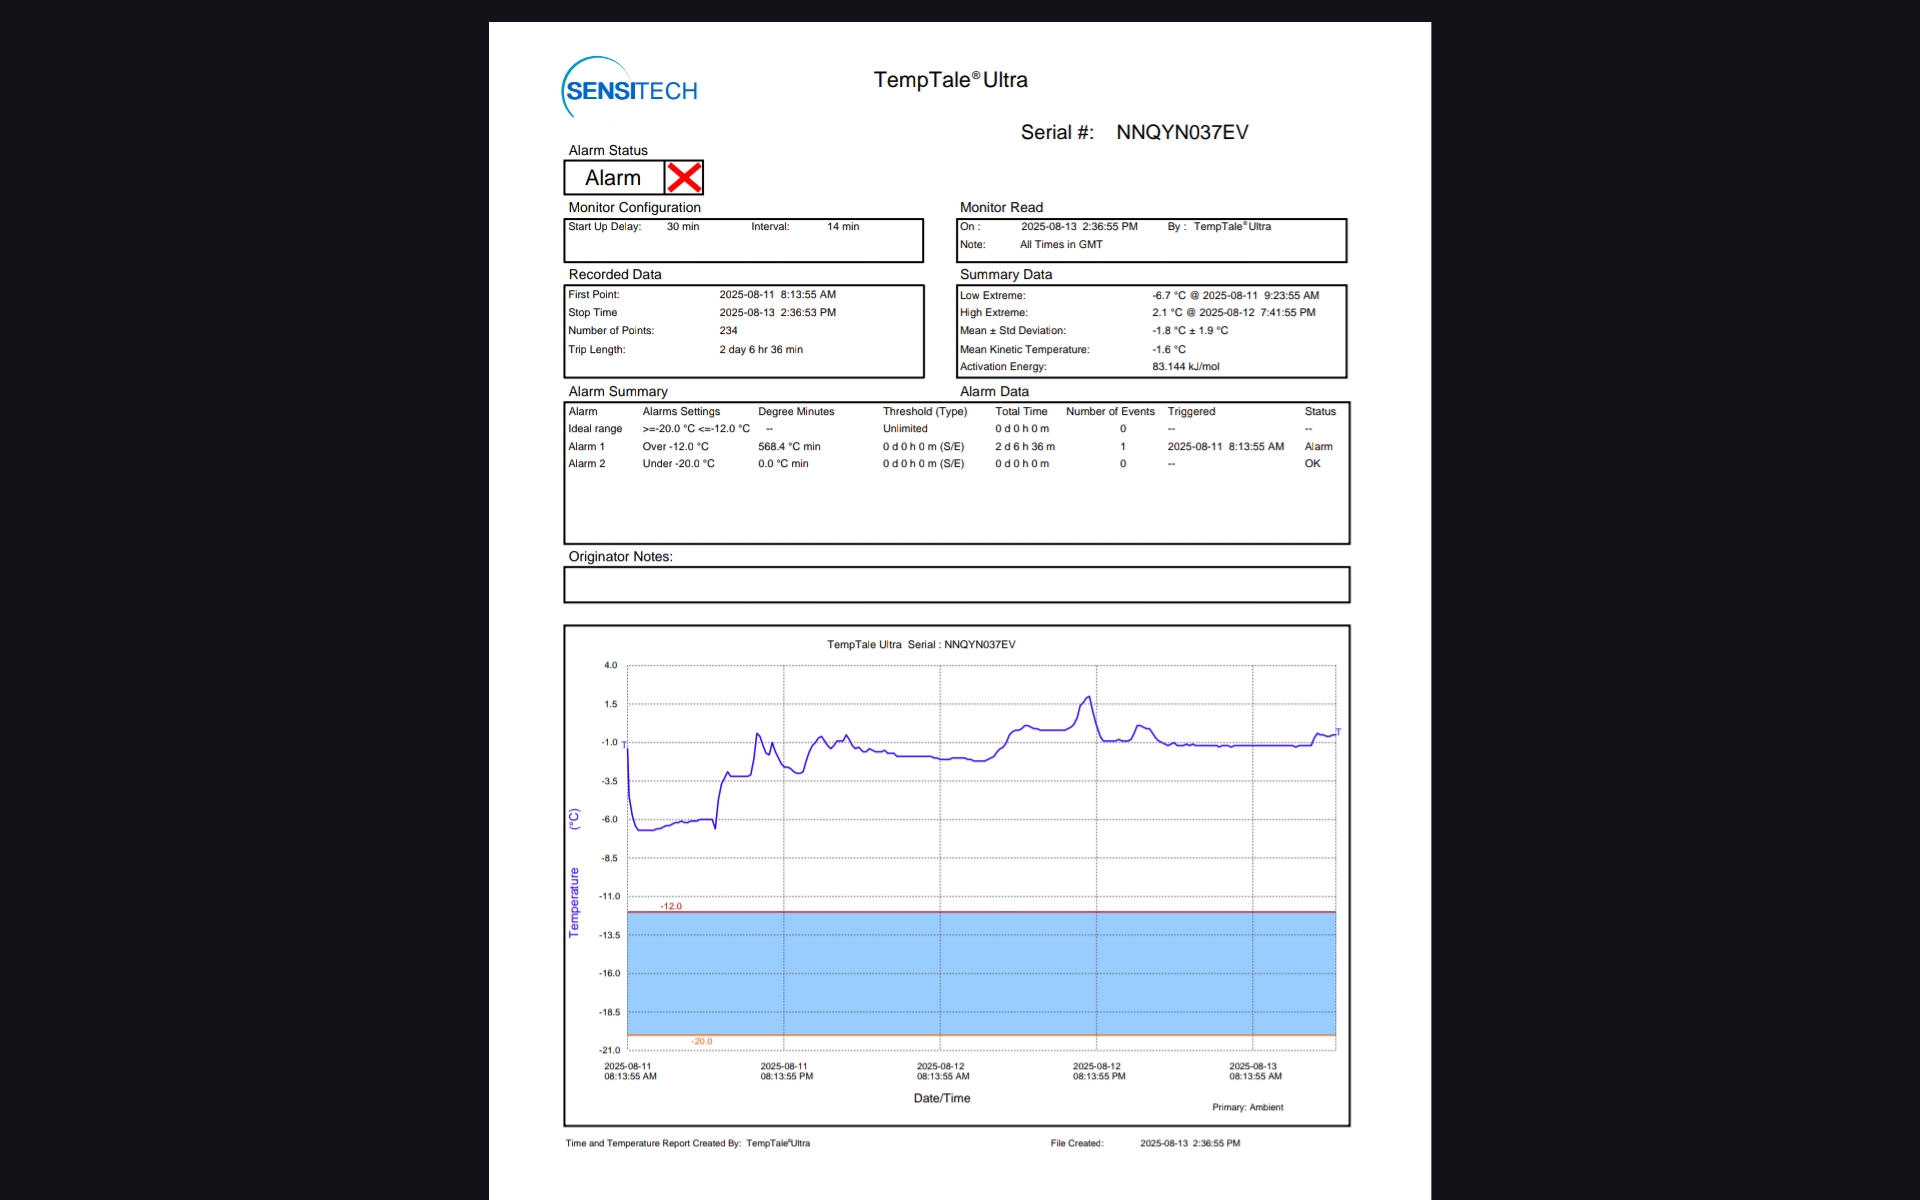The image size is (1920, 1200).
Task: Click the Alarm 2 OK status
Action: pos(1312,464)
